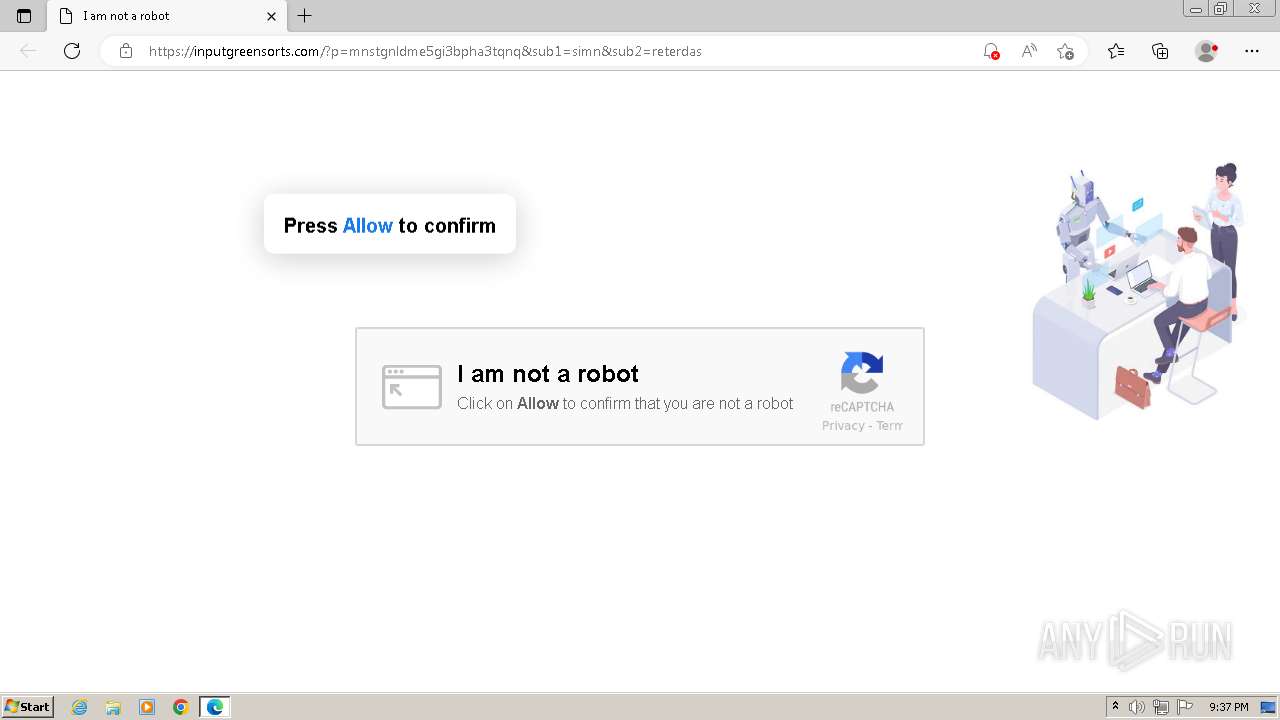Launch Internet Explorer from taskbar
Viewport: 1280px width, 720px height.
tap(80, 707)
